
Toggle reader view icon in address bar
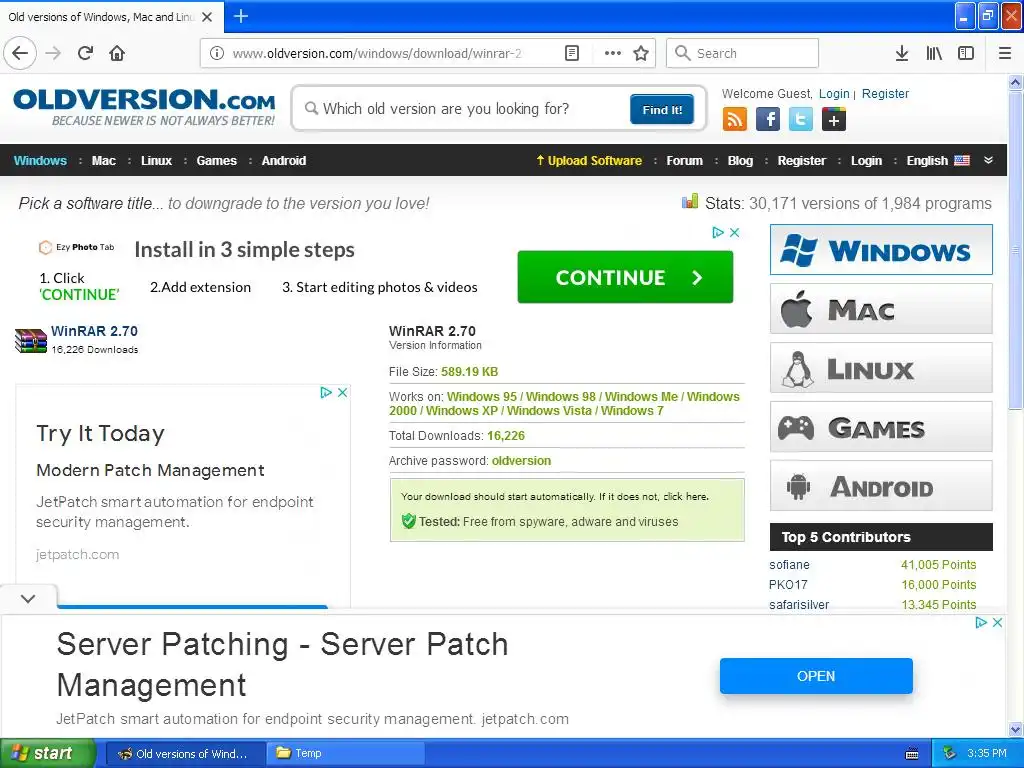571,53
